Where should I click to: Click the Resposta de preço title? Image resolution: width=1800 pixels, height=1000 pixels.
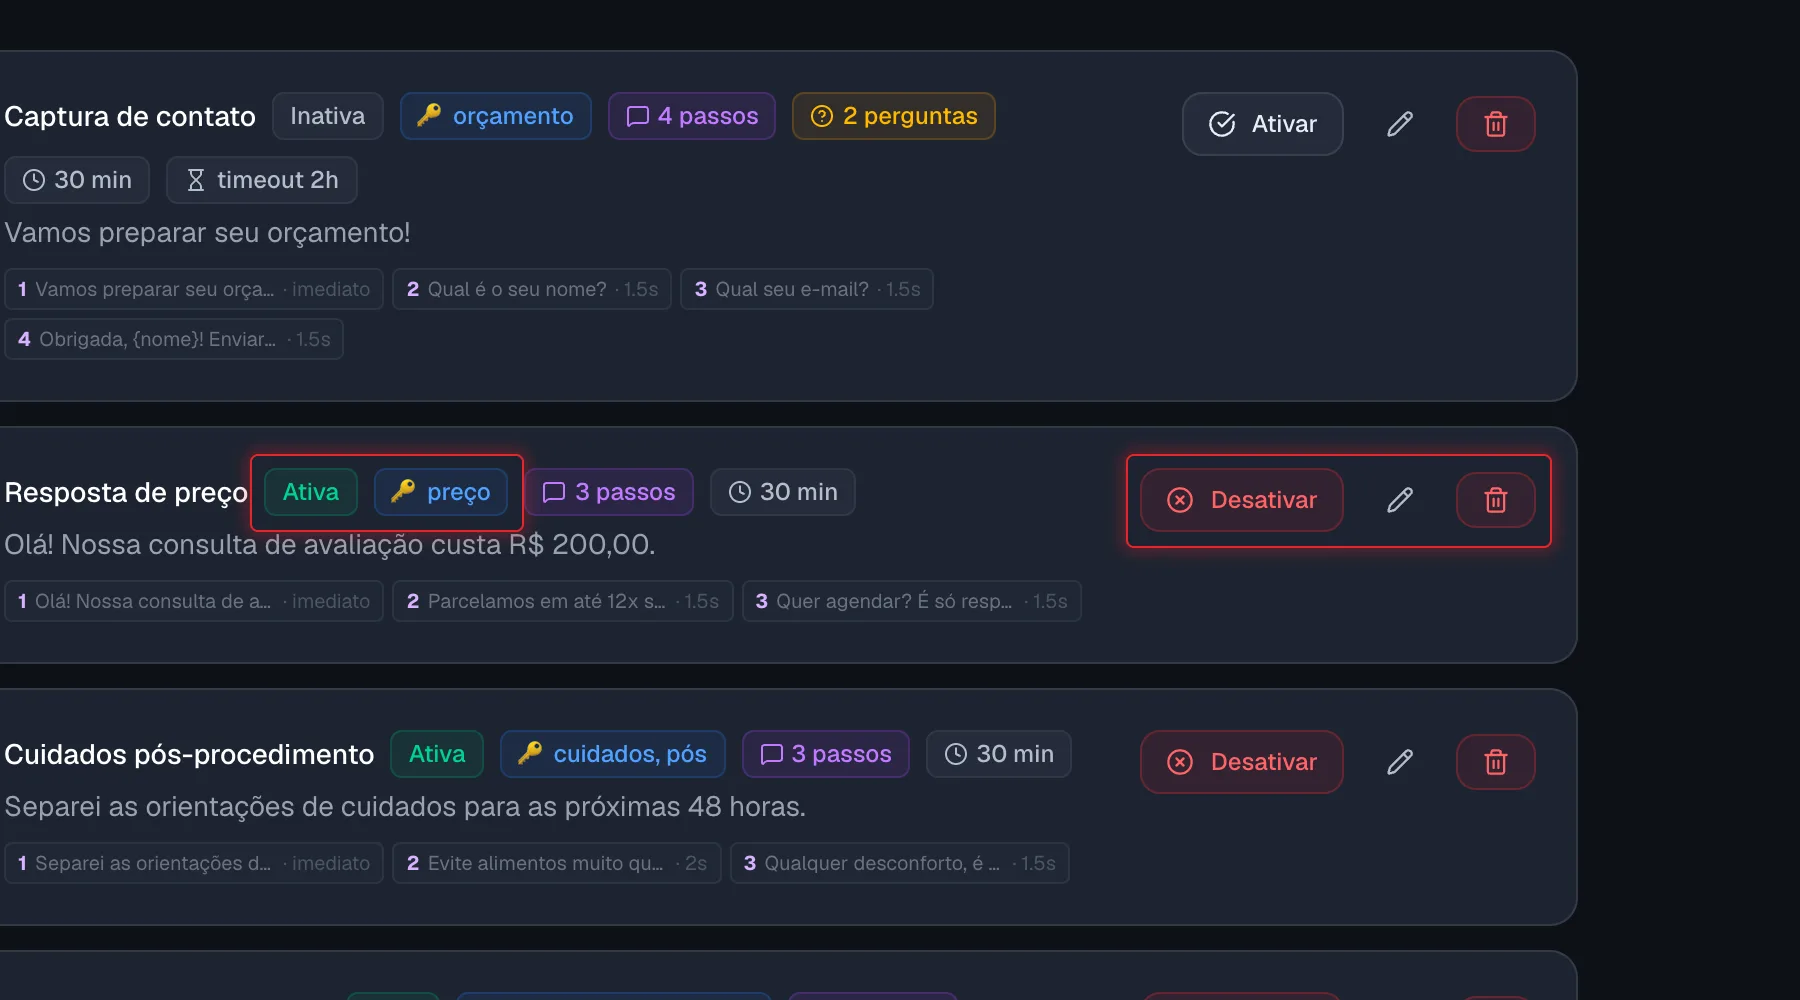[x=126, y=493]
